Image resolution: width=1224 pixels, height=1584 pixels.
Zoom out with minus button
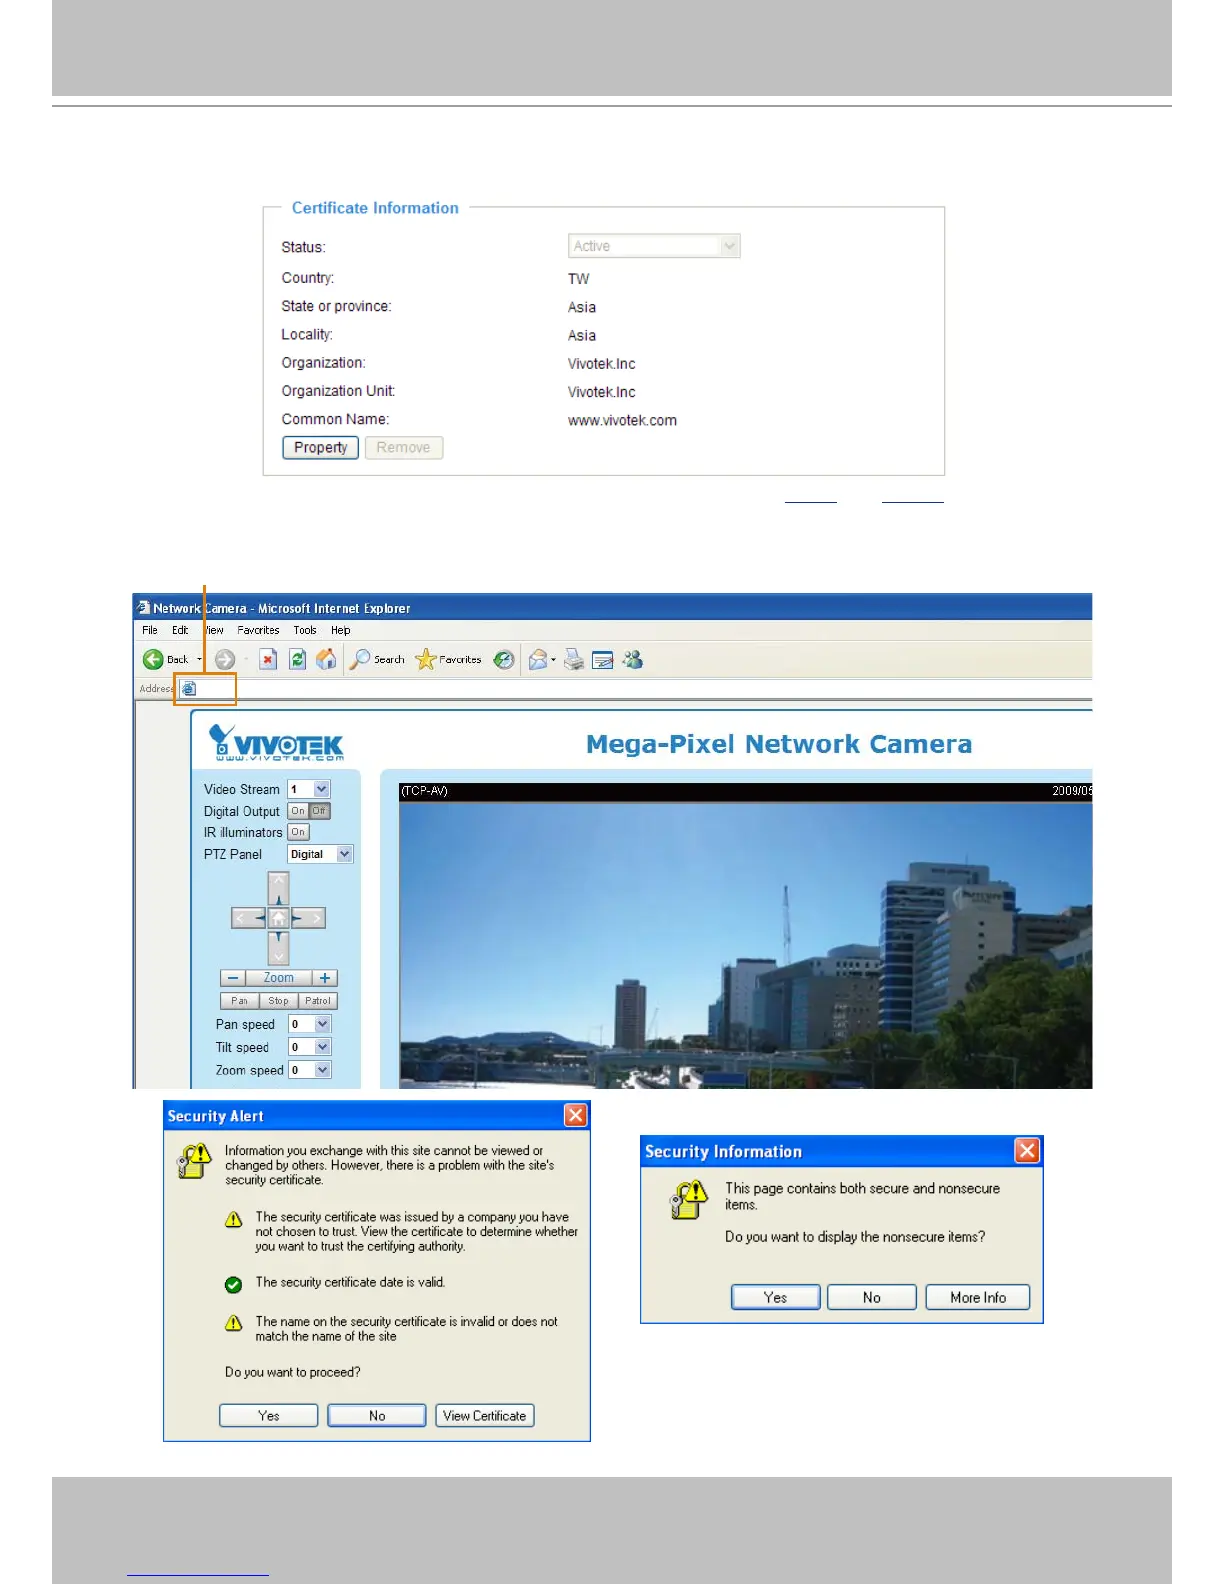click(233, 978)
